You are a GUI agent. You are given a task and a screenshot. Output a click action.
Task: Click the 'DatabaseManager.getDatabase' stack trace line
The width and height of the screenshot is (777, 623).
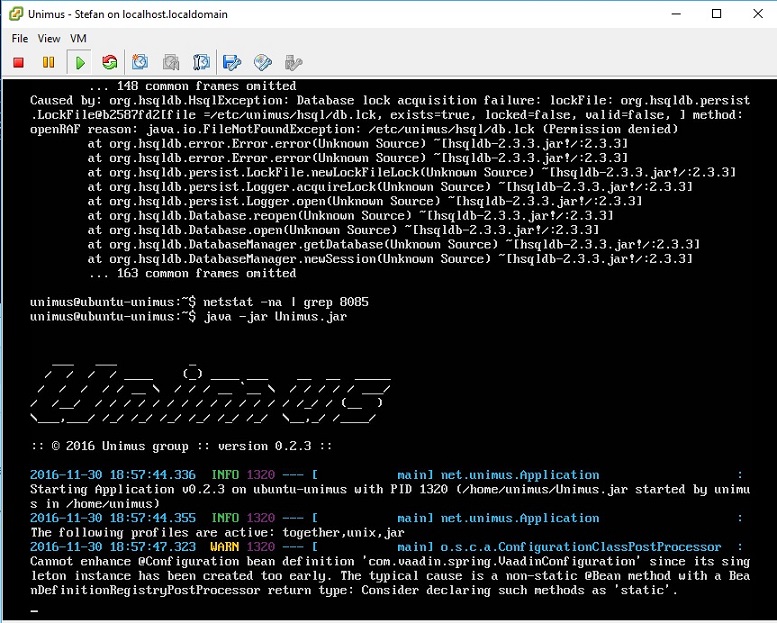tap(393, 244)
